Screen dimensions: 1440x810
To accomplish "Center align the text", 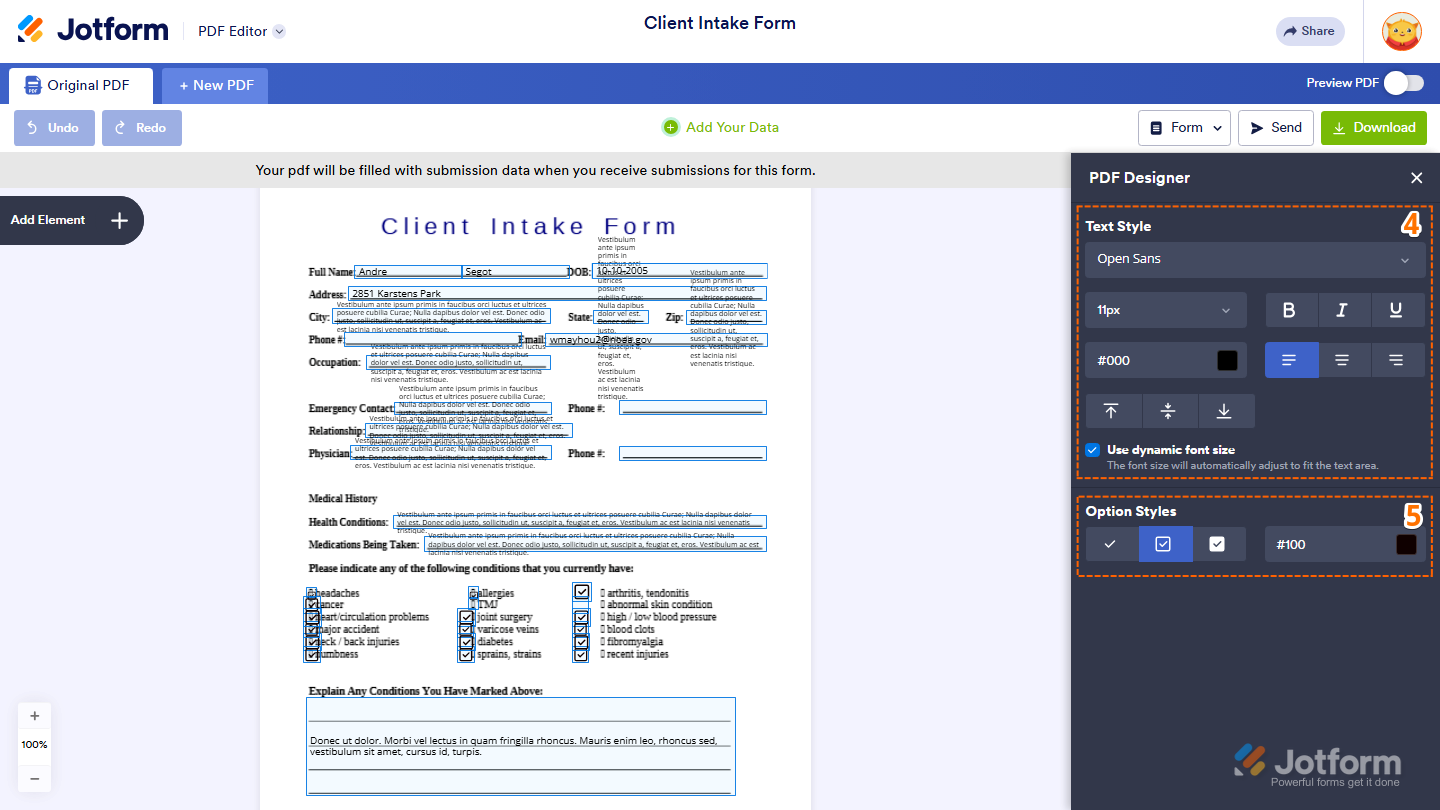I will coord(1343,360).
